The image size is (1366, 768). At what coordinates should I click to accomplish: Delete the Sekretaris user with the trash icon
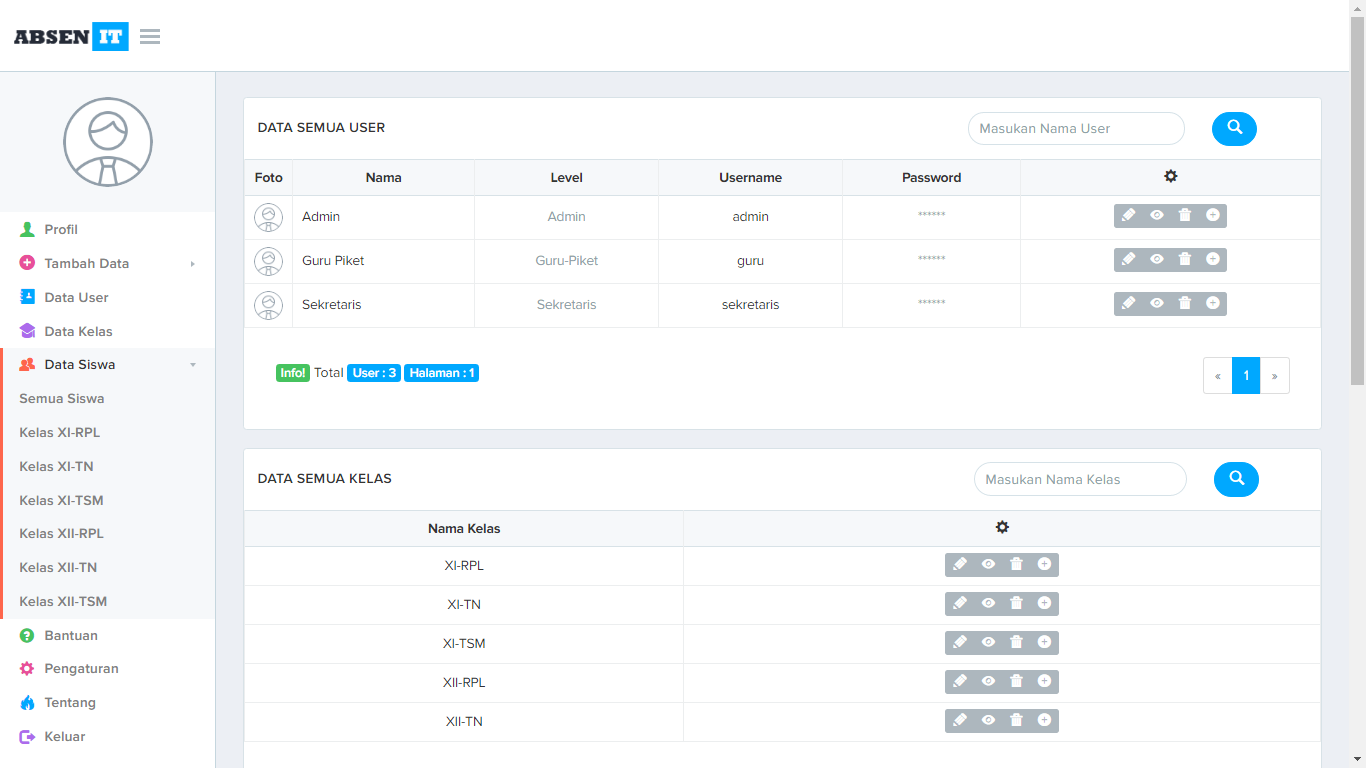pyautogui.click(x=1185, y=303)
